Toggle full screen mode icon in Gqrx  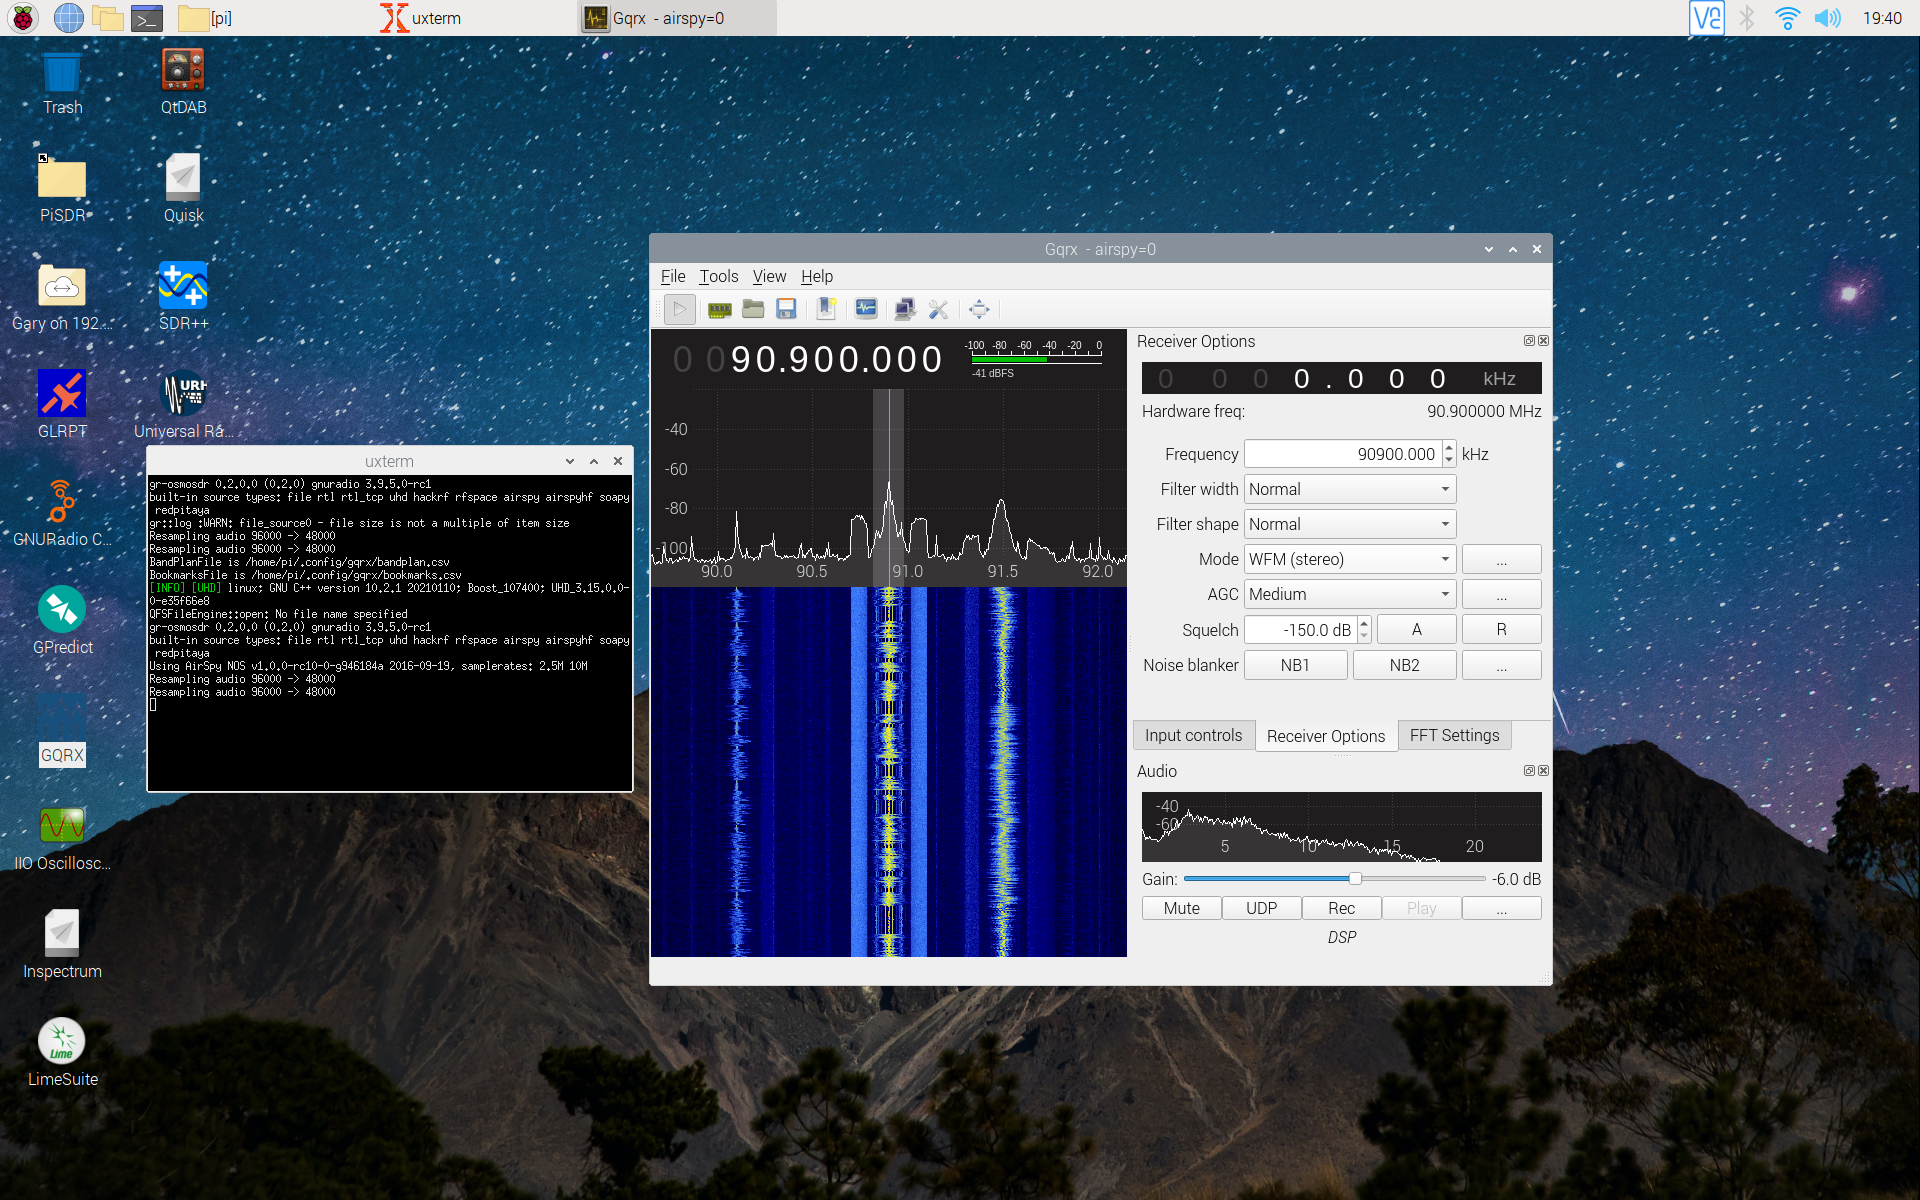(x=979, y=310)
